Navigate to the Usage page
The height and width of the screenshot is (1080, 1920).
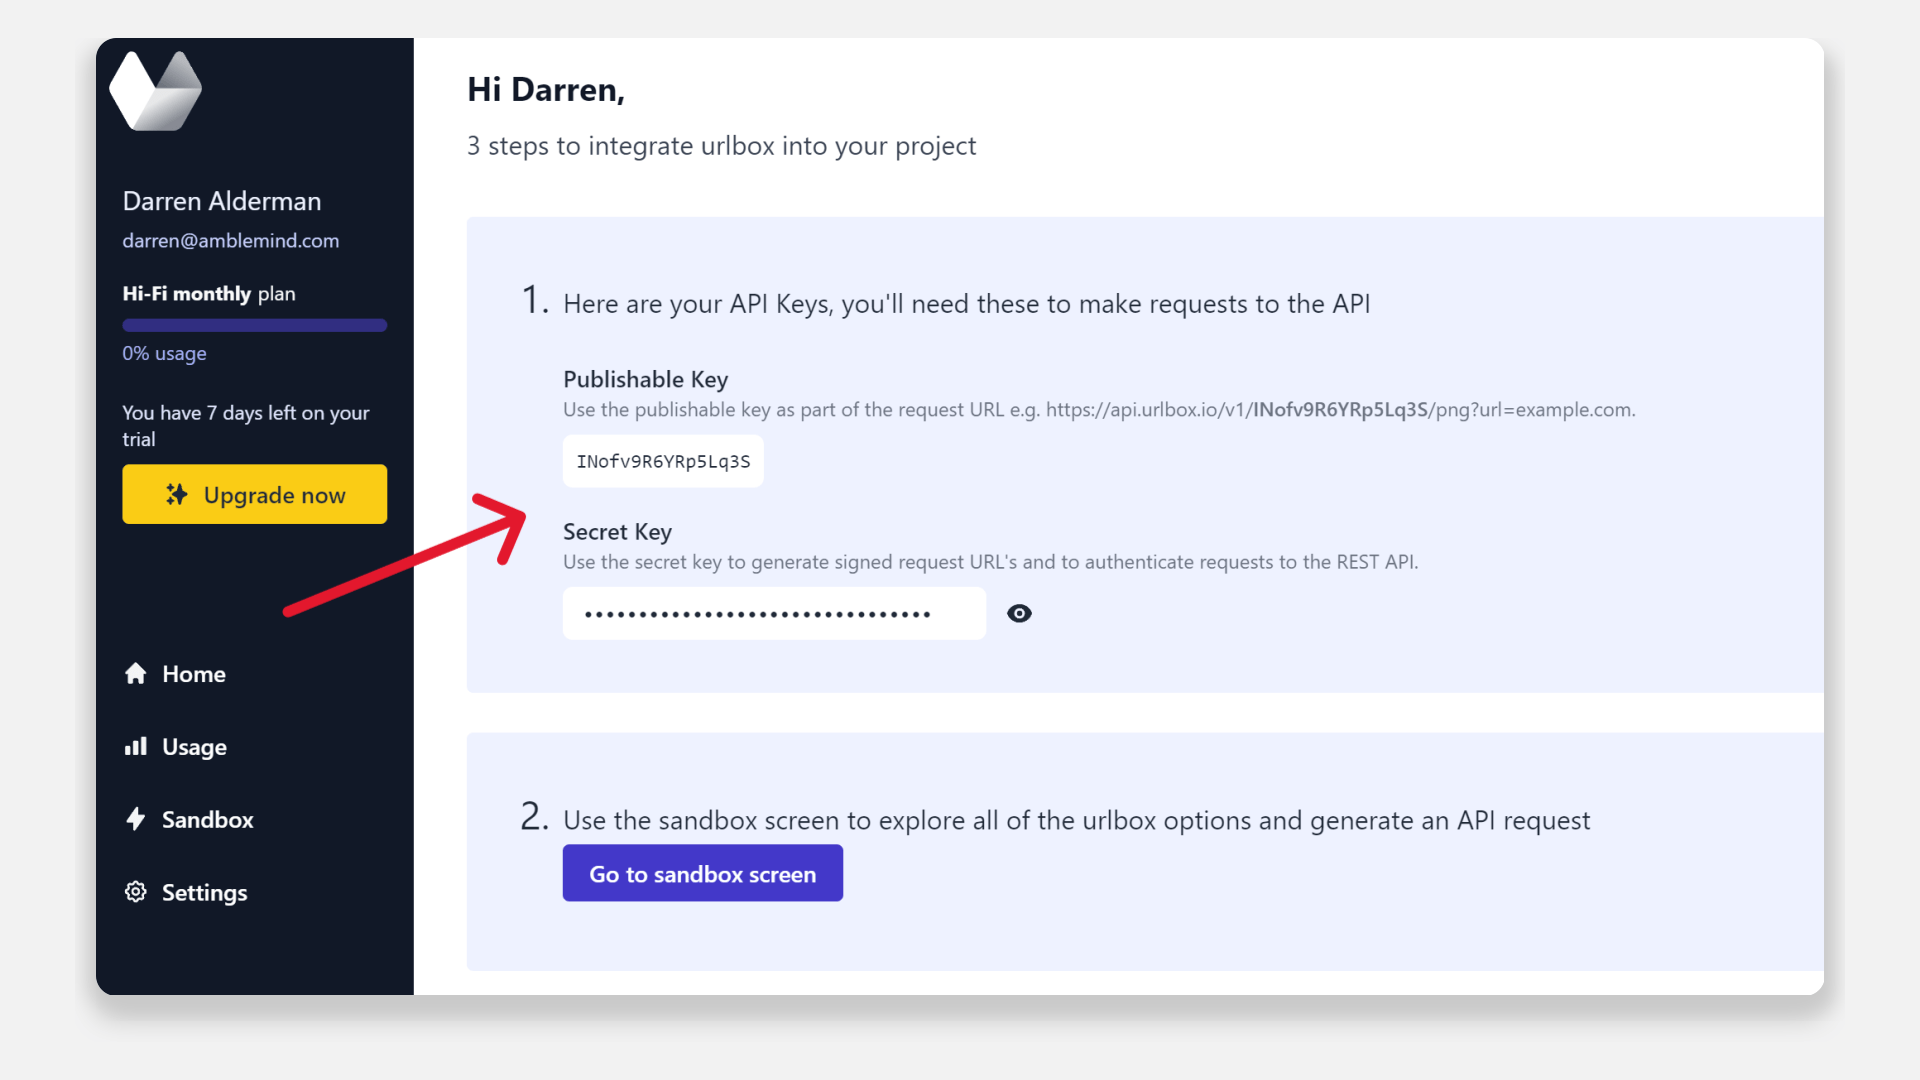[195, 746]
